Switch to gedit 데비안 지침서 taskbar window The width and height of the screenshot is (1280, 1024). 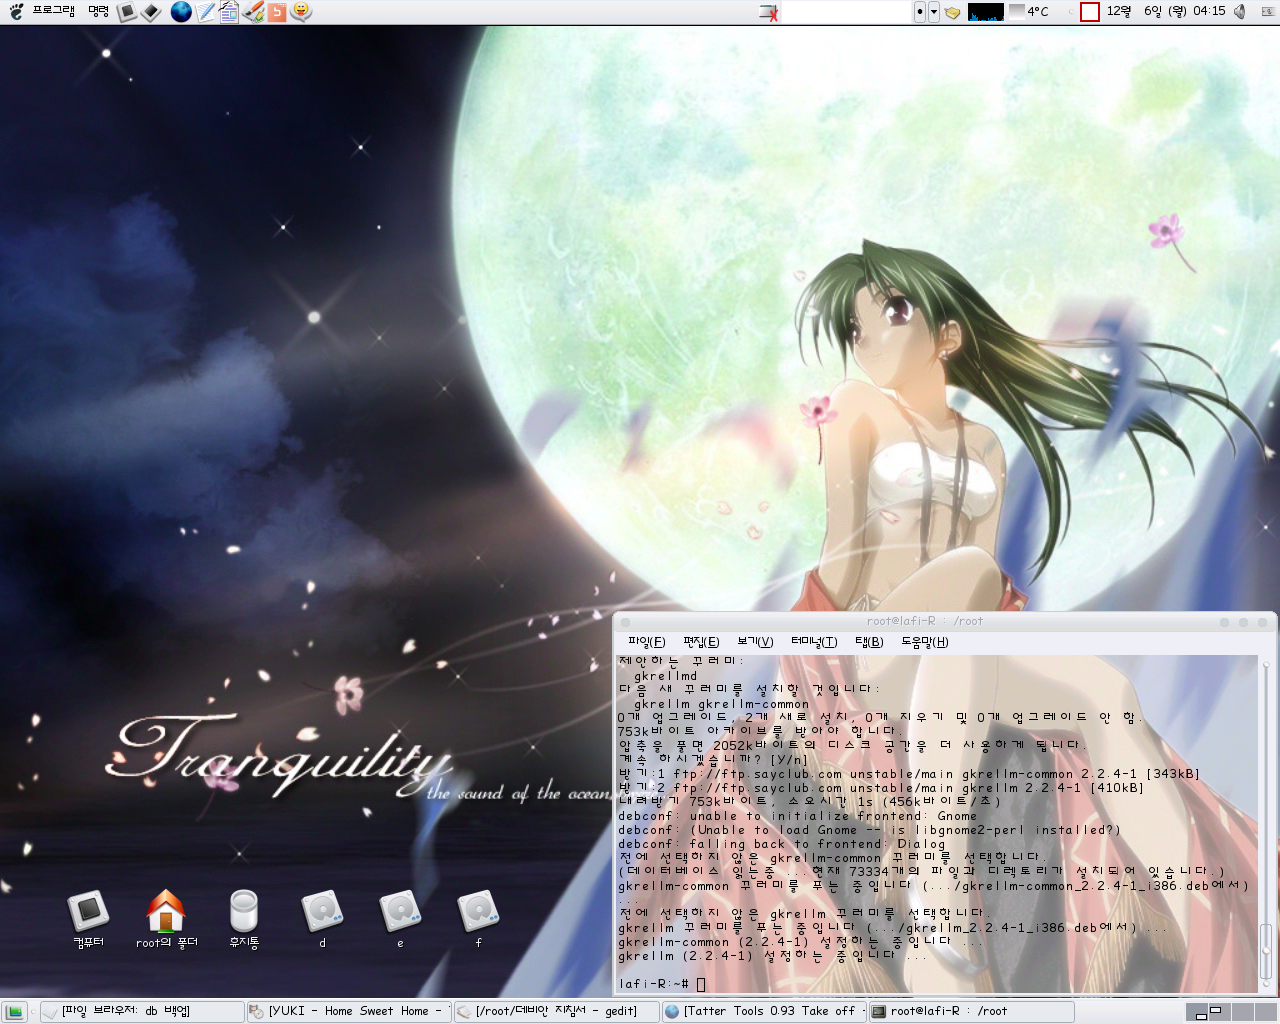coord(557,1012)
